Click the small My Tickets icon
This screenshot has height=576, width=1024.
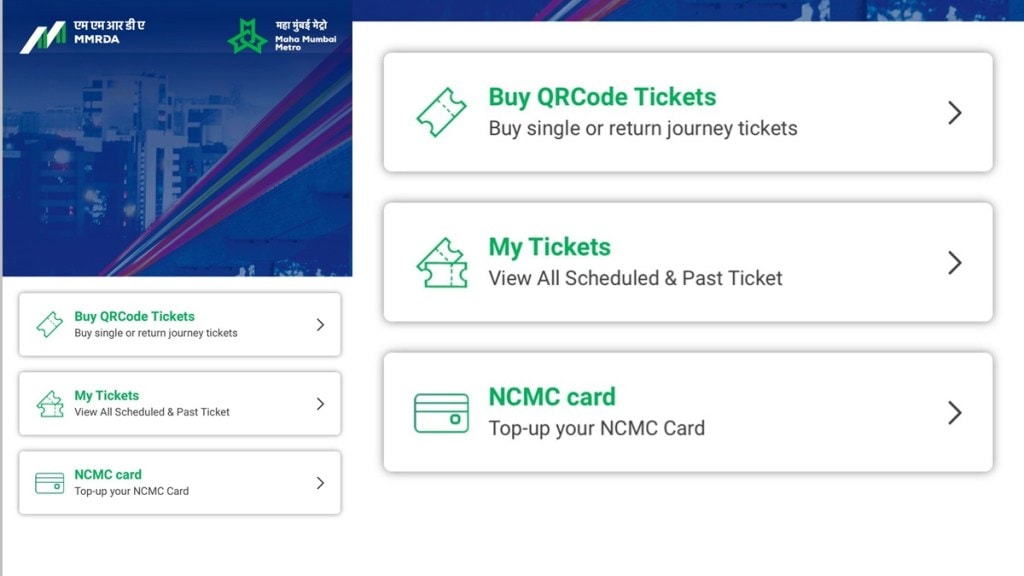[x=49, y=404]
